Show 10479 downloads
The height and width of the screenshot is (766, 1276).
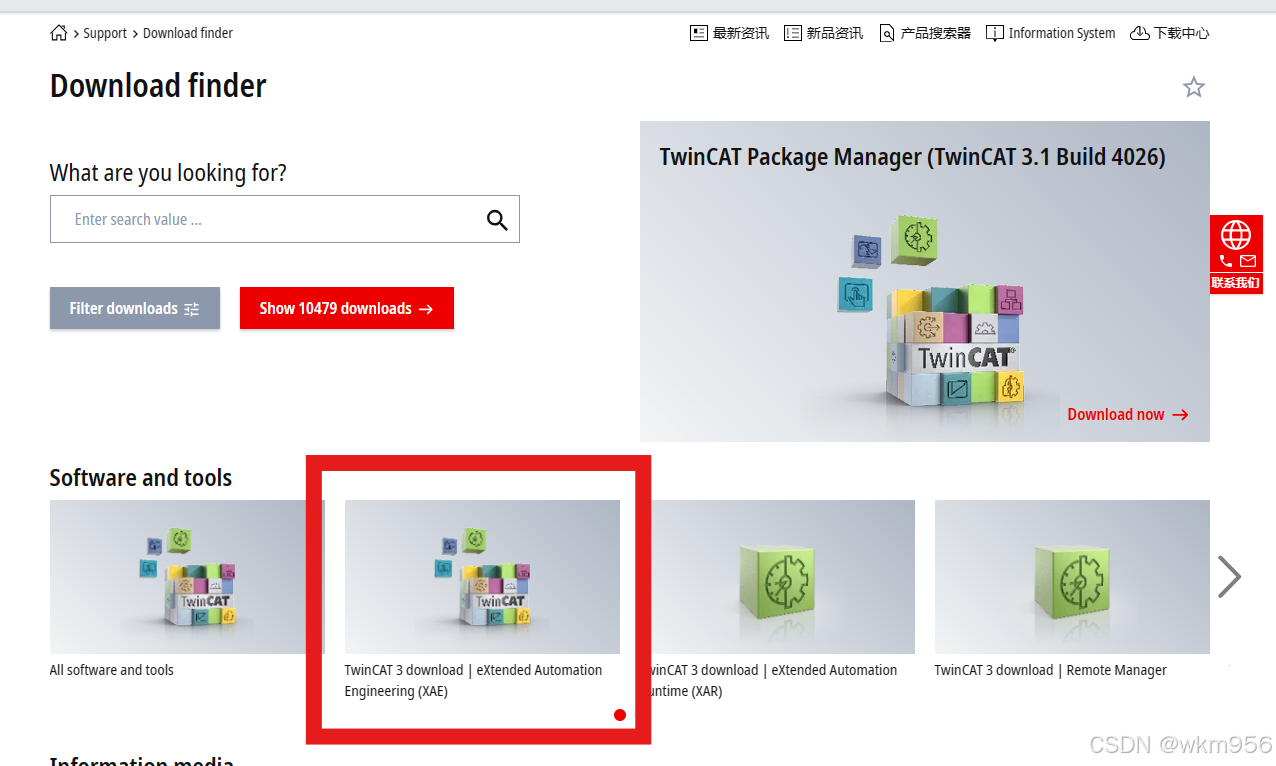coord(347,308)
